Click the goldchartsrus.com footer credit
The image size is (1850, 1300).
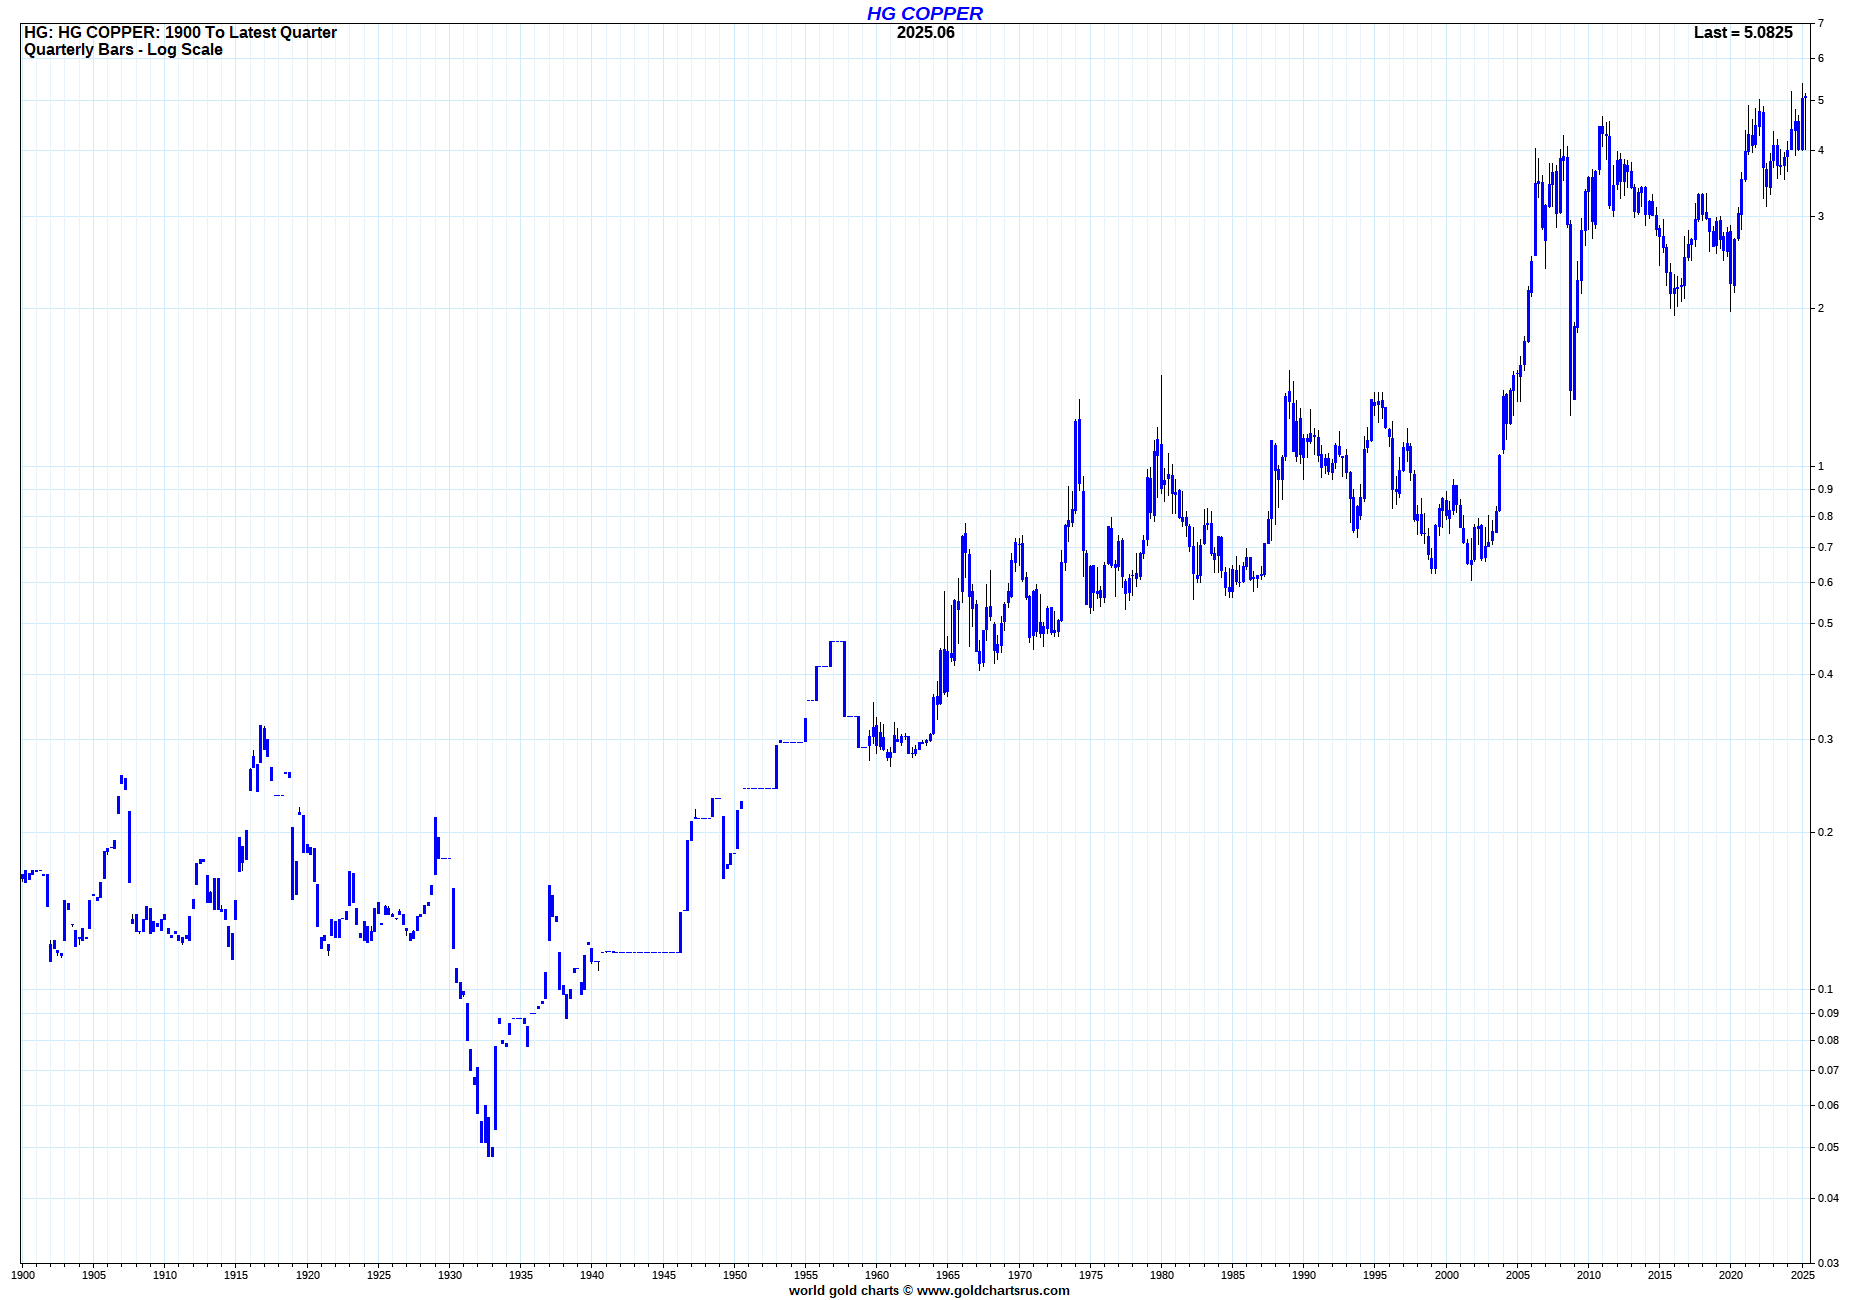tap(929, 1290)
